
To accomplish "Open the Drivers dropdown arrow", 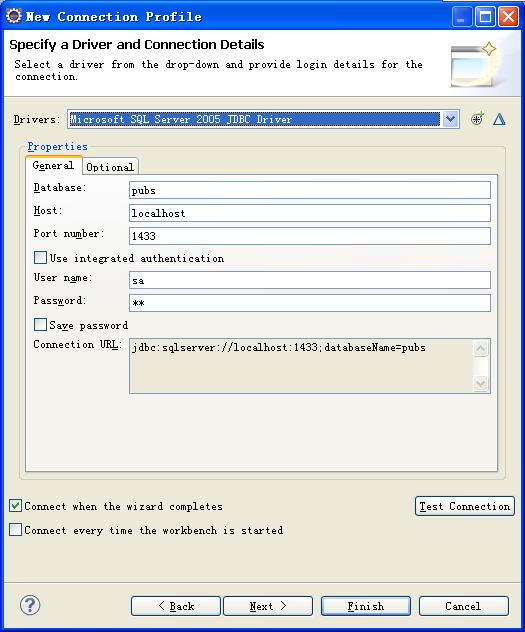I will coord(450,119).
